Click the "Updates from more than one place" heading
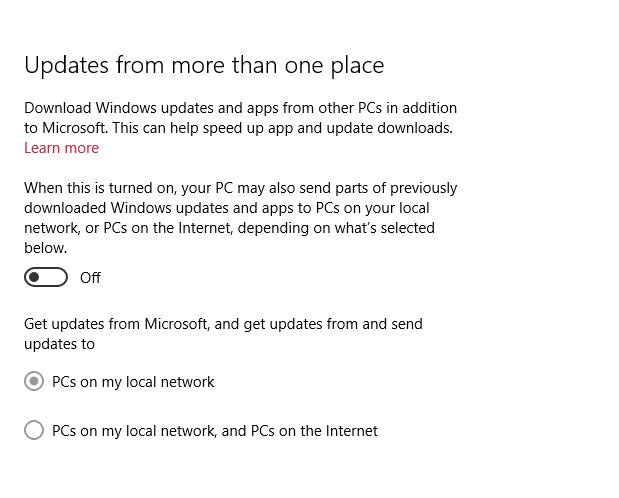This screenshot has width=619, height=498. click(x=204, y=65)
